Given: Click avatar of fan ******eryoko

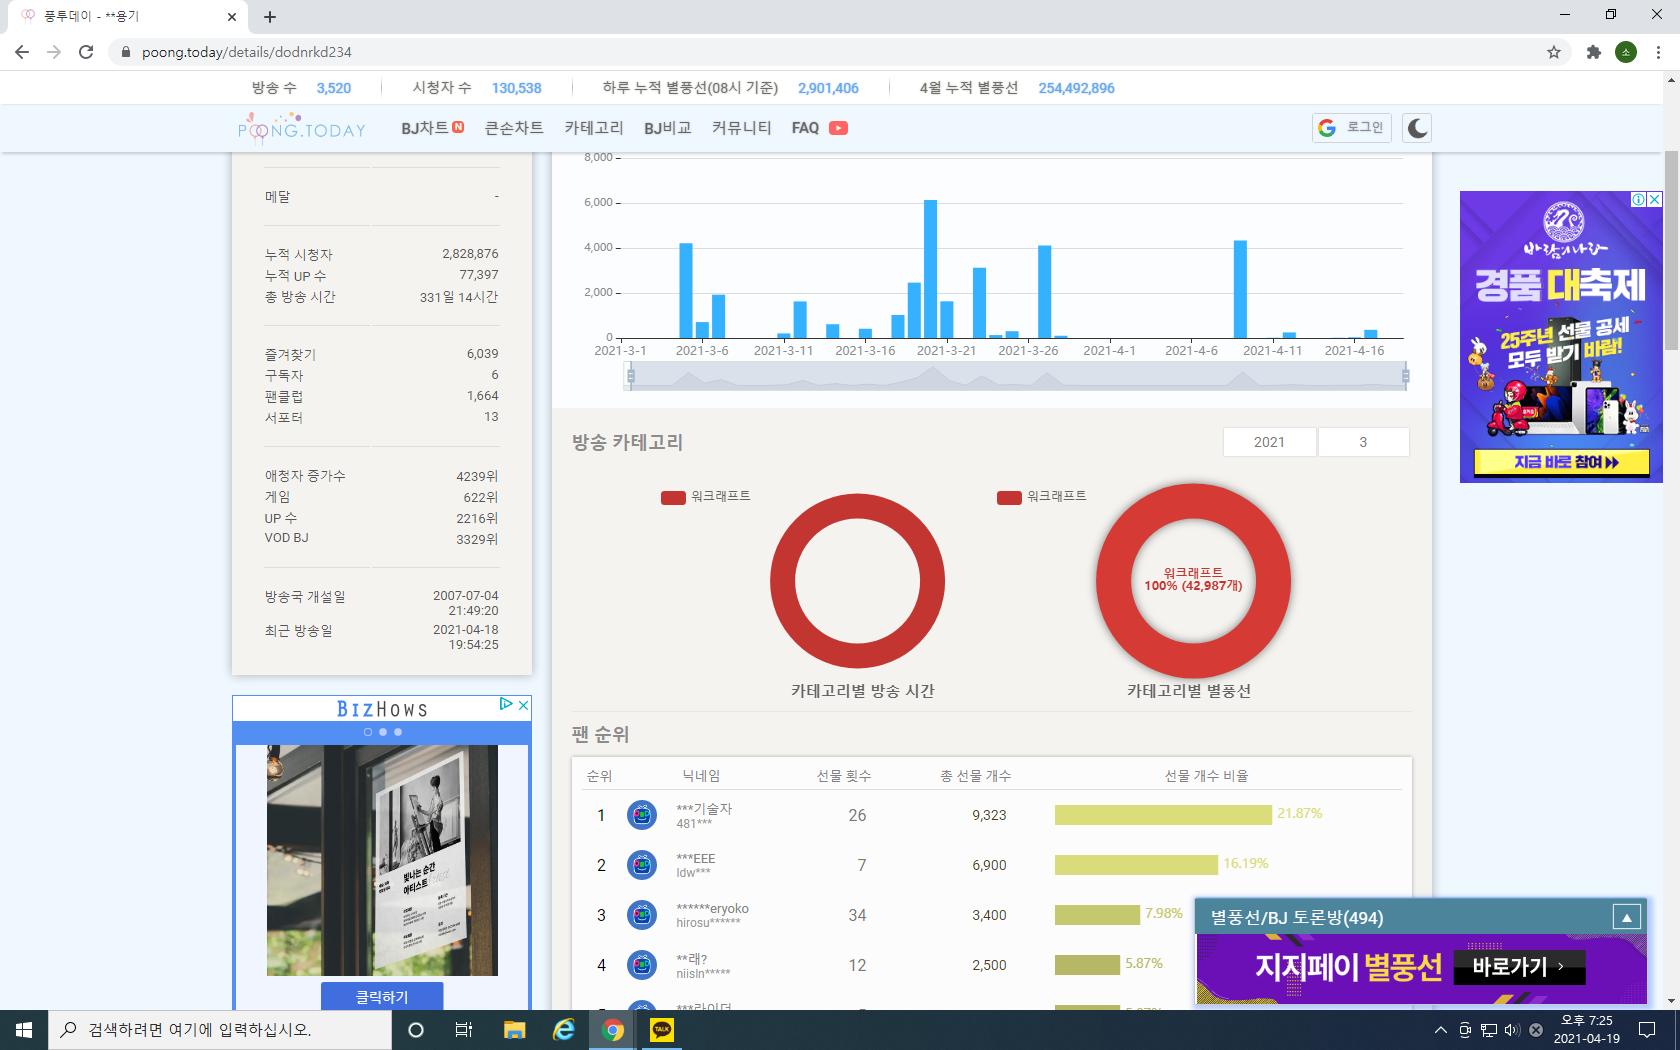Looking at the screenshot, I should (642, 915).
